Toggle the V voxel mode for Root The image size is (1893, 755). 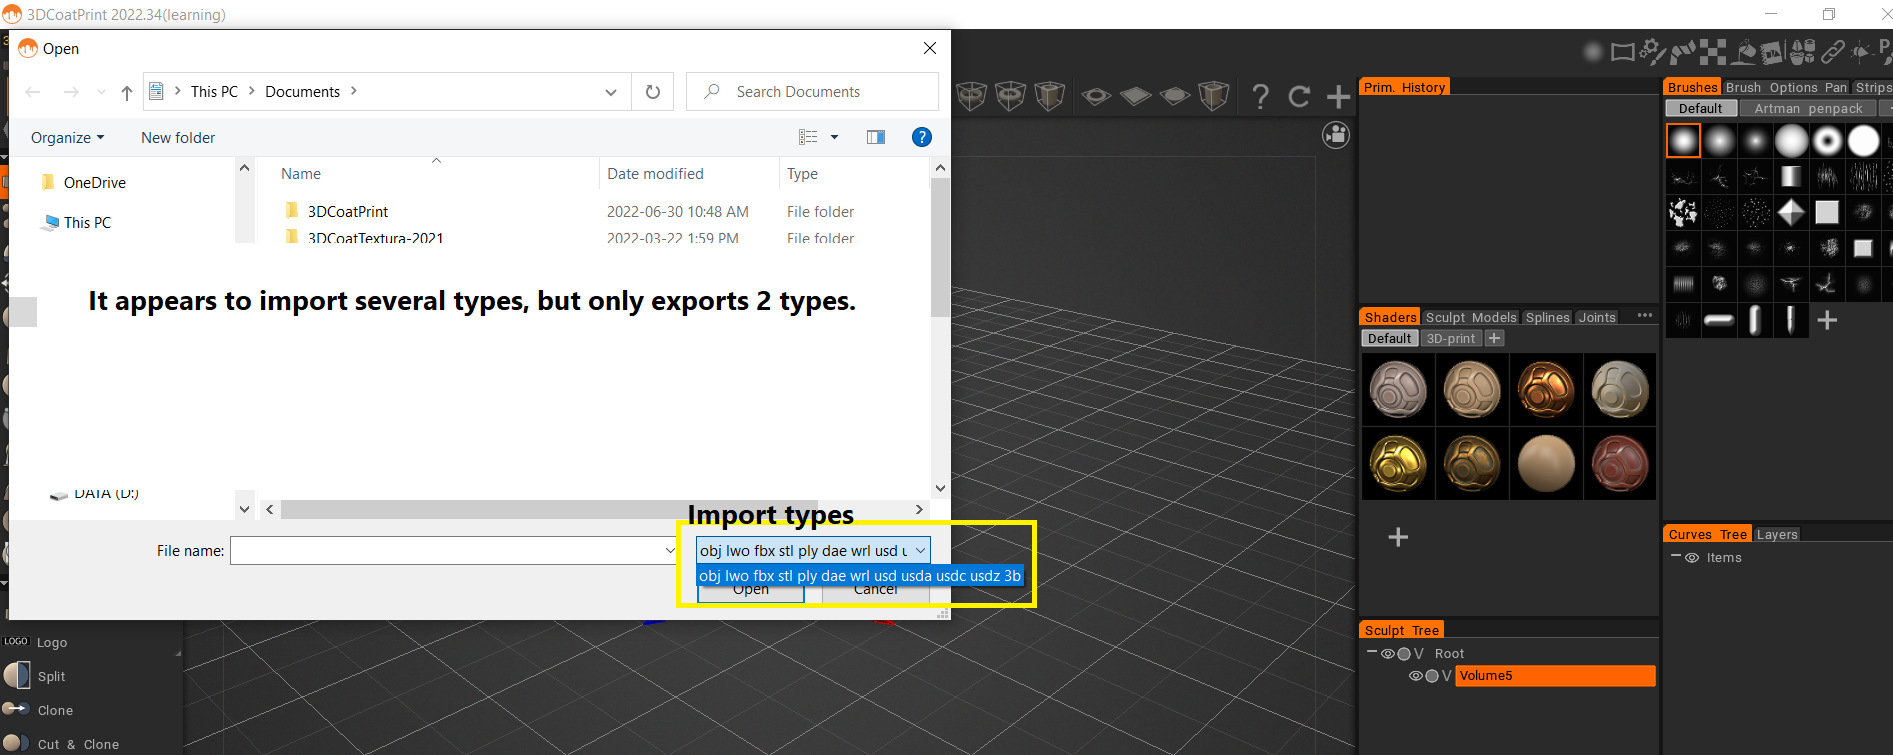1419,654
